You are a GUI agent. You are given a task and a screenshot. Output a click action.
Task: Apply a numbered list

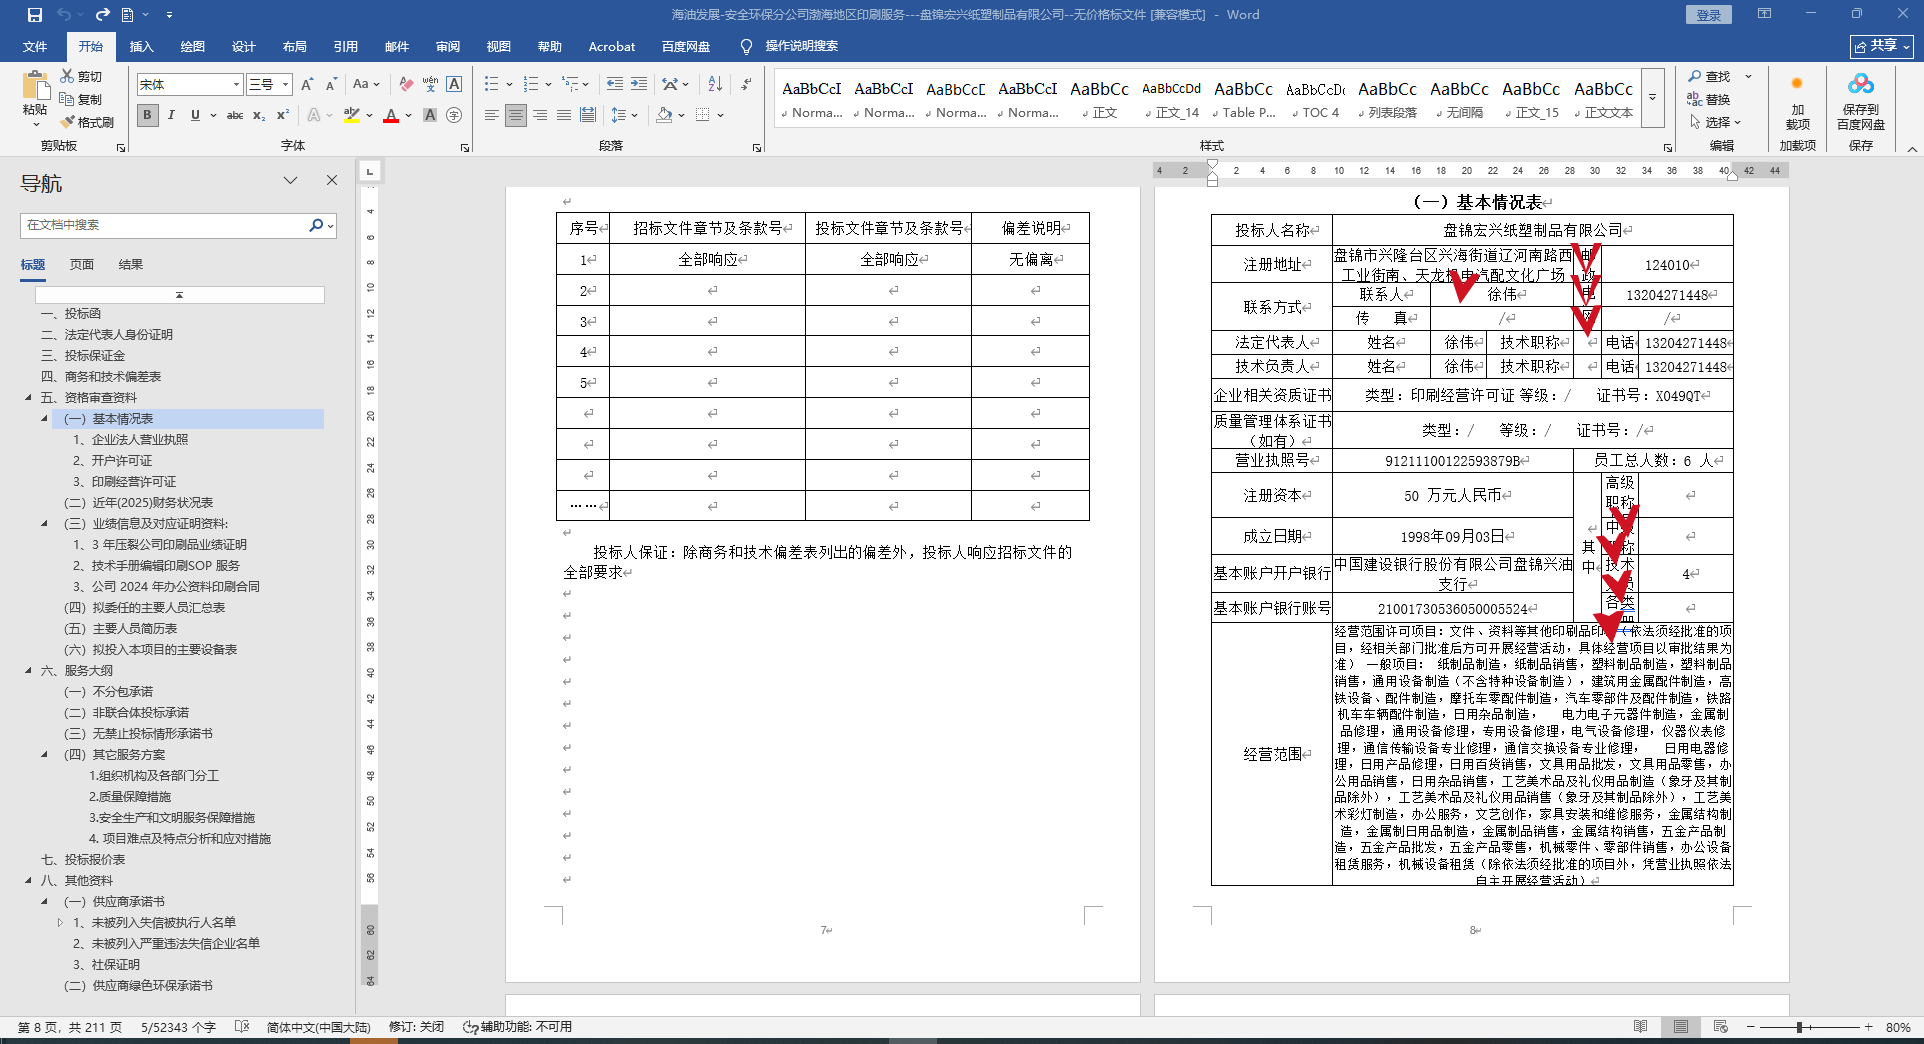pyautogui.click(x=531, y=84)
